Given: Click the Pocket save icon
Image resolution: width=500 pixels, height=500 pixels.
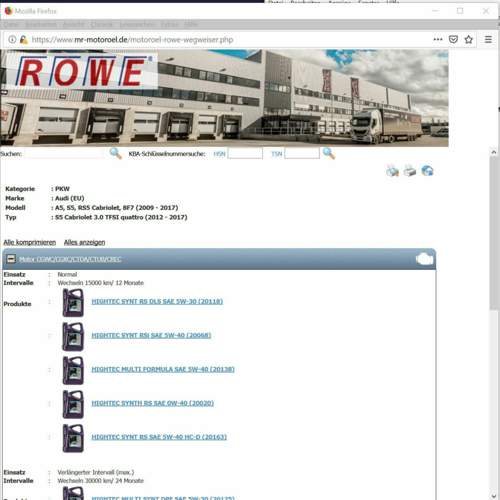Looking at the screenshot, I should [453, 39].
